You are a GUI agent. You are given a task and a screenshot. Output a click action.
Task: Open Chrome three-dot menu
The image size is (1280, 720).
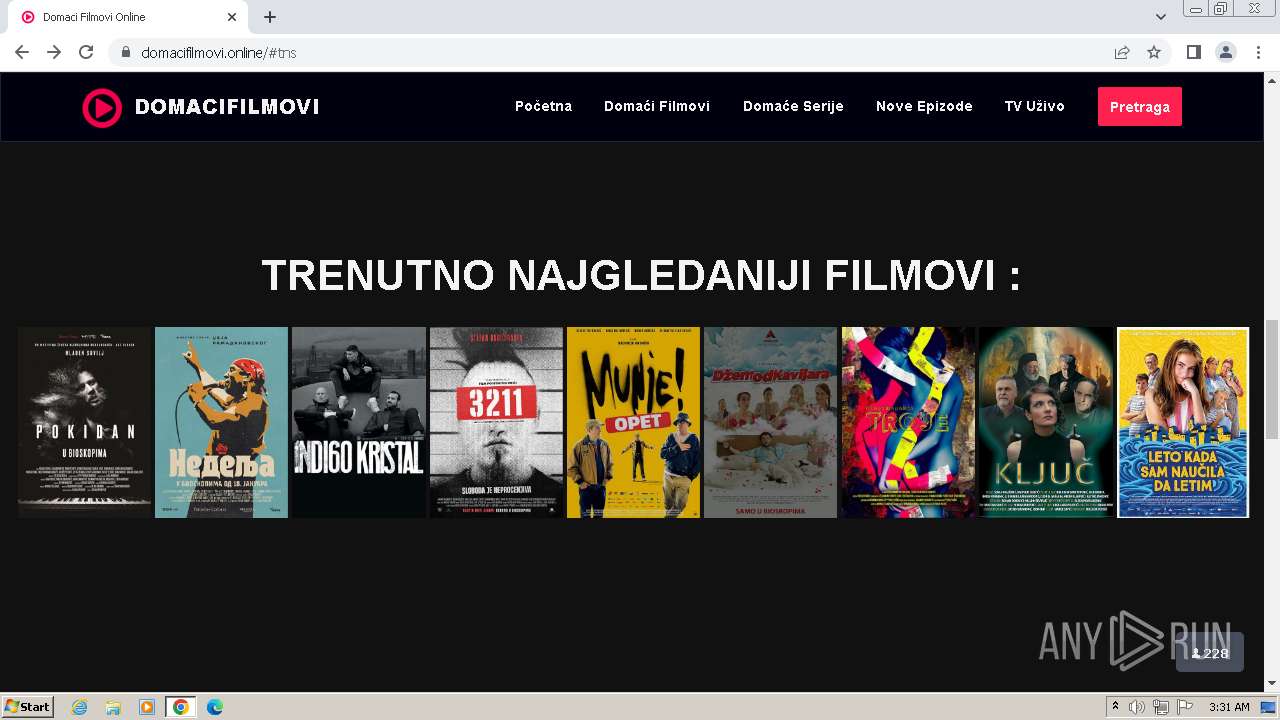(1258, 52)
